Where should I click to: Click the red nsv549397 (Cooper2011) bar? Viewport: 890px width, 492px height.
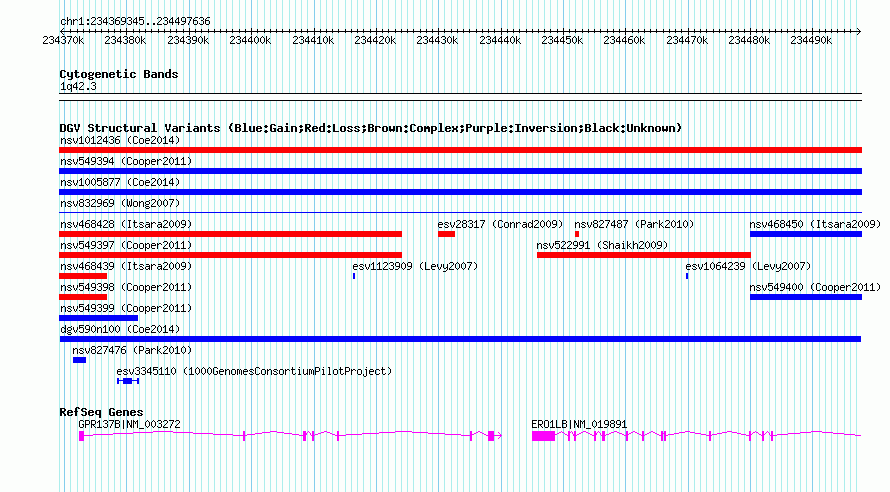click(x=230, y=255)
